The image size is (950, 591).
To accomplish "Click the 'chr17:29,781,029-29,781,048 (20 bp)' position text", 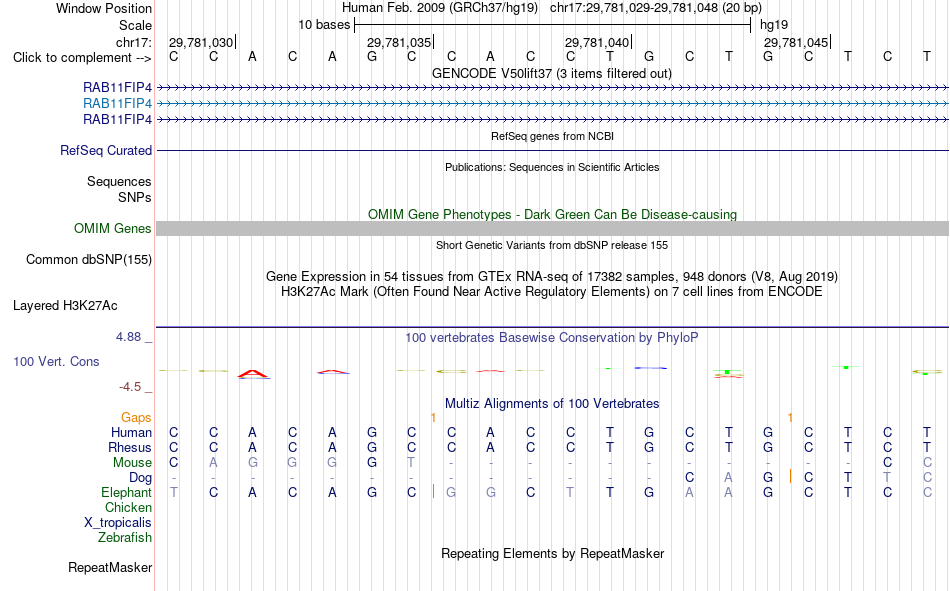I will [656, 8].
